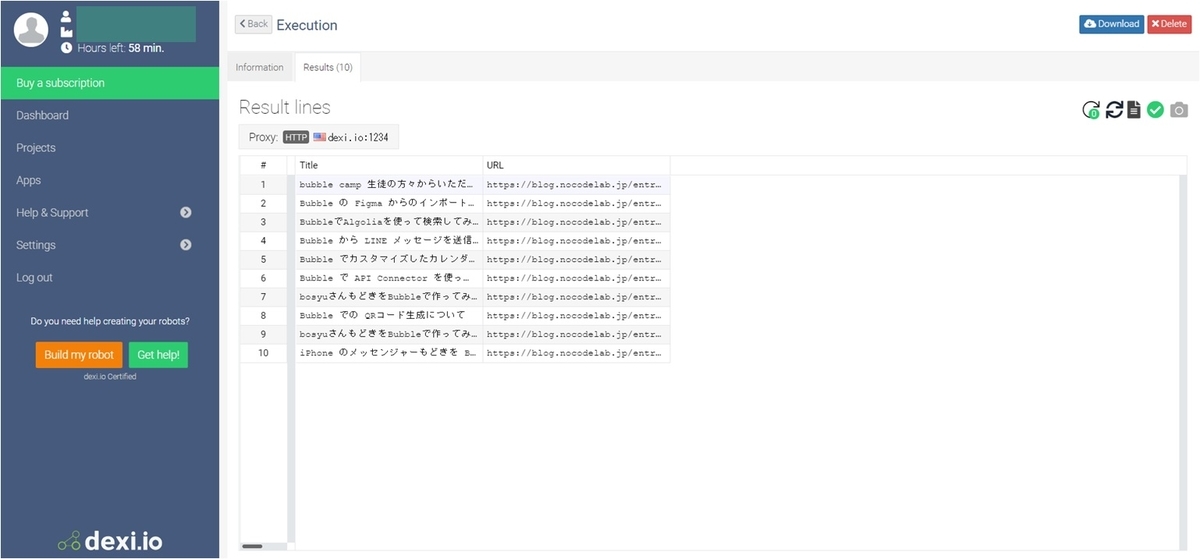Click the retry icon with the 0 badge
1200x559 pixels.
coord(1091,110)
